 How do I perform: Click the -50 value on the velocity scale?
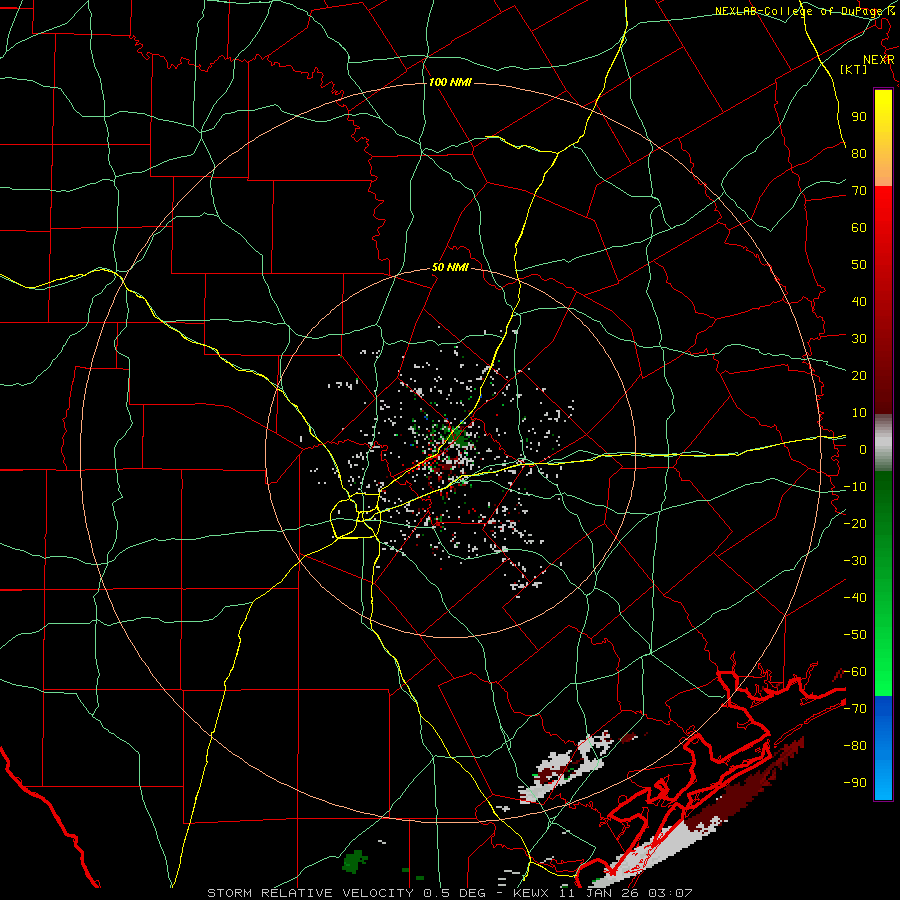[855, 635]
